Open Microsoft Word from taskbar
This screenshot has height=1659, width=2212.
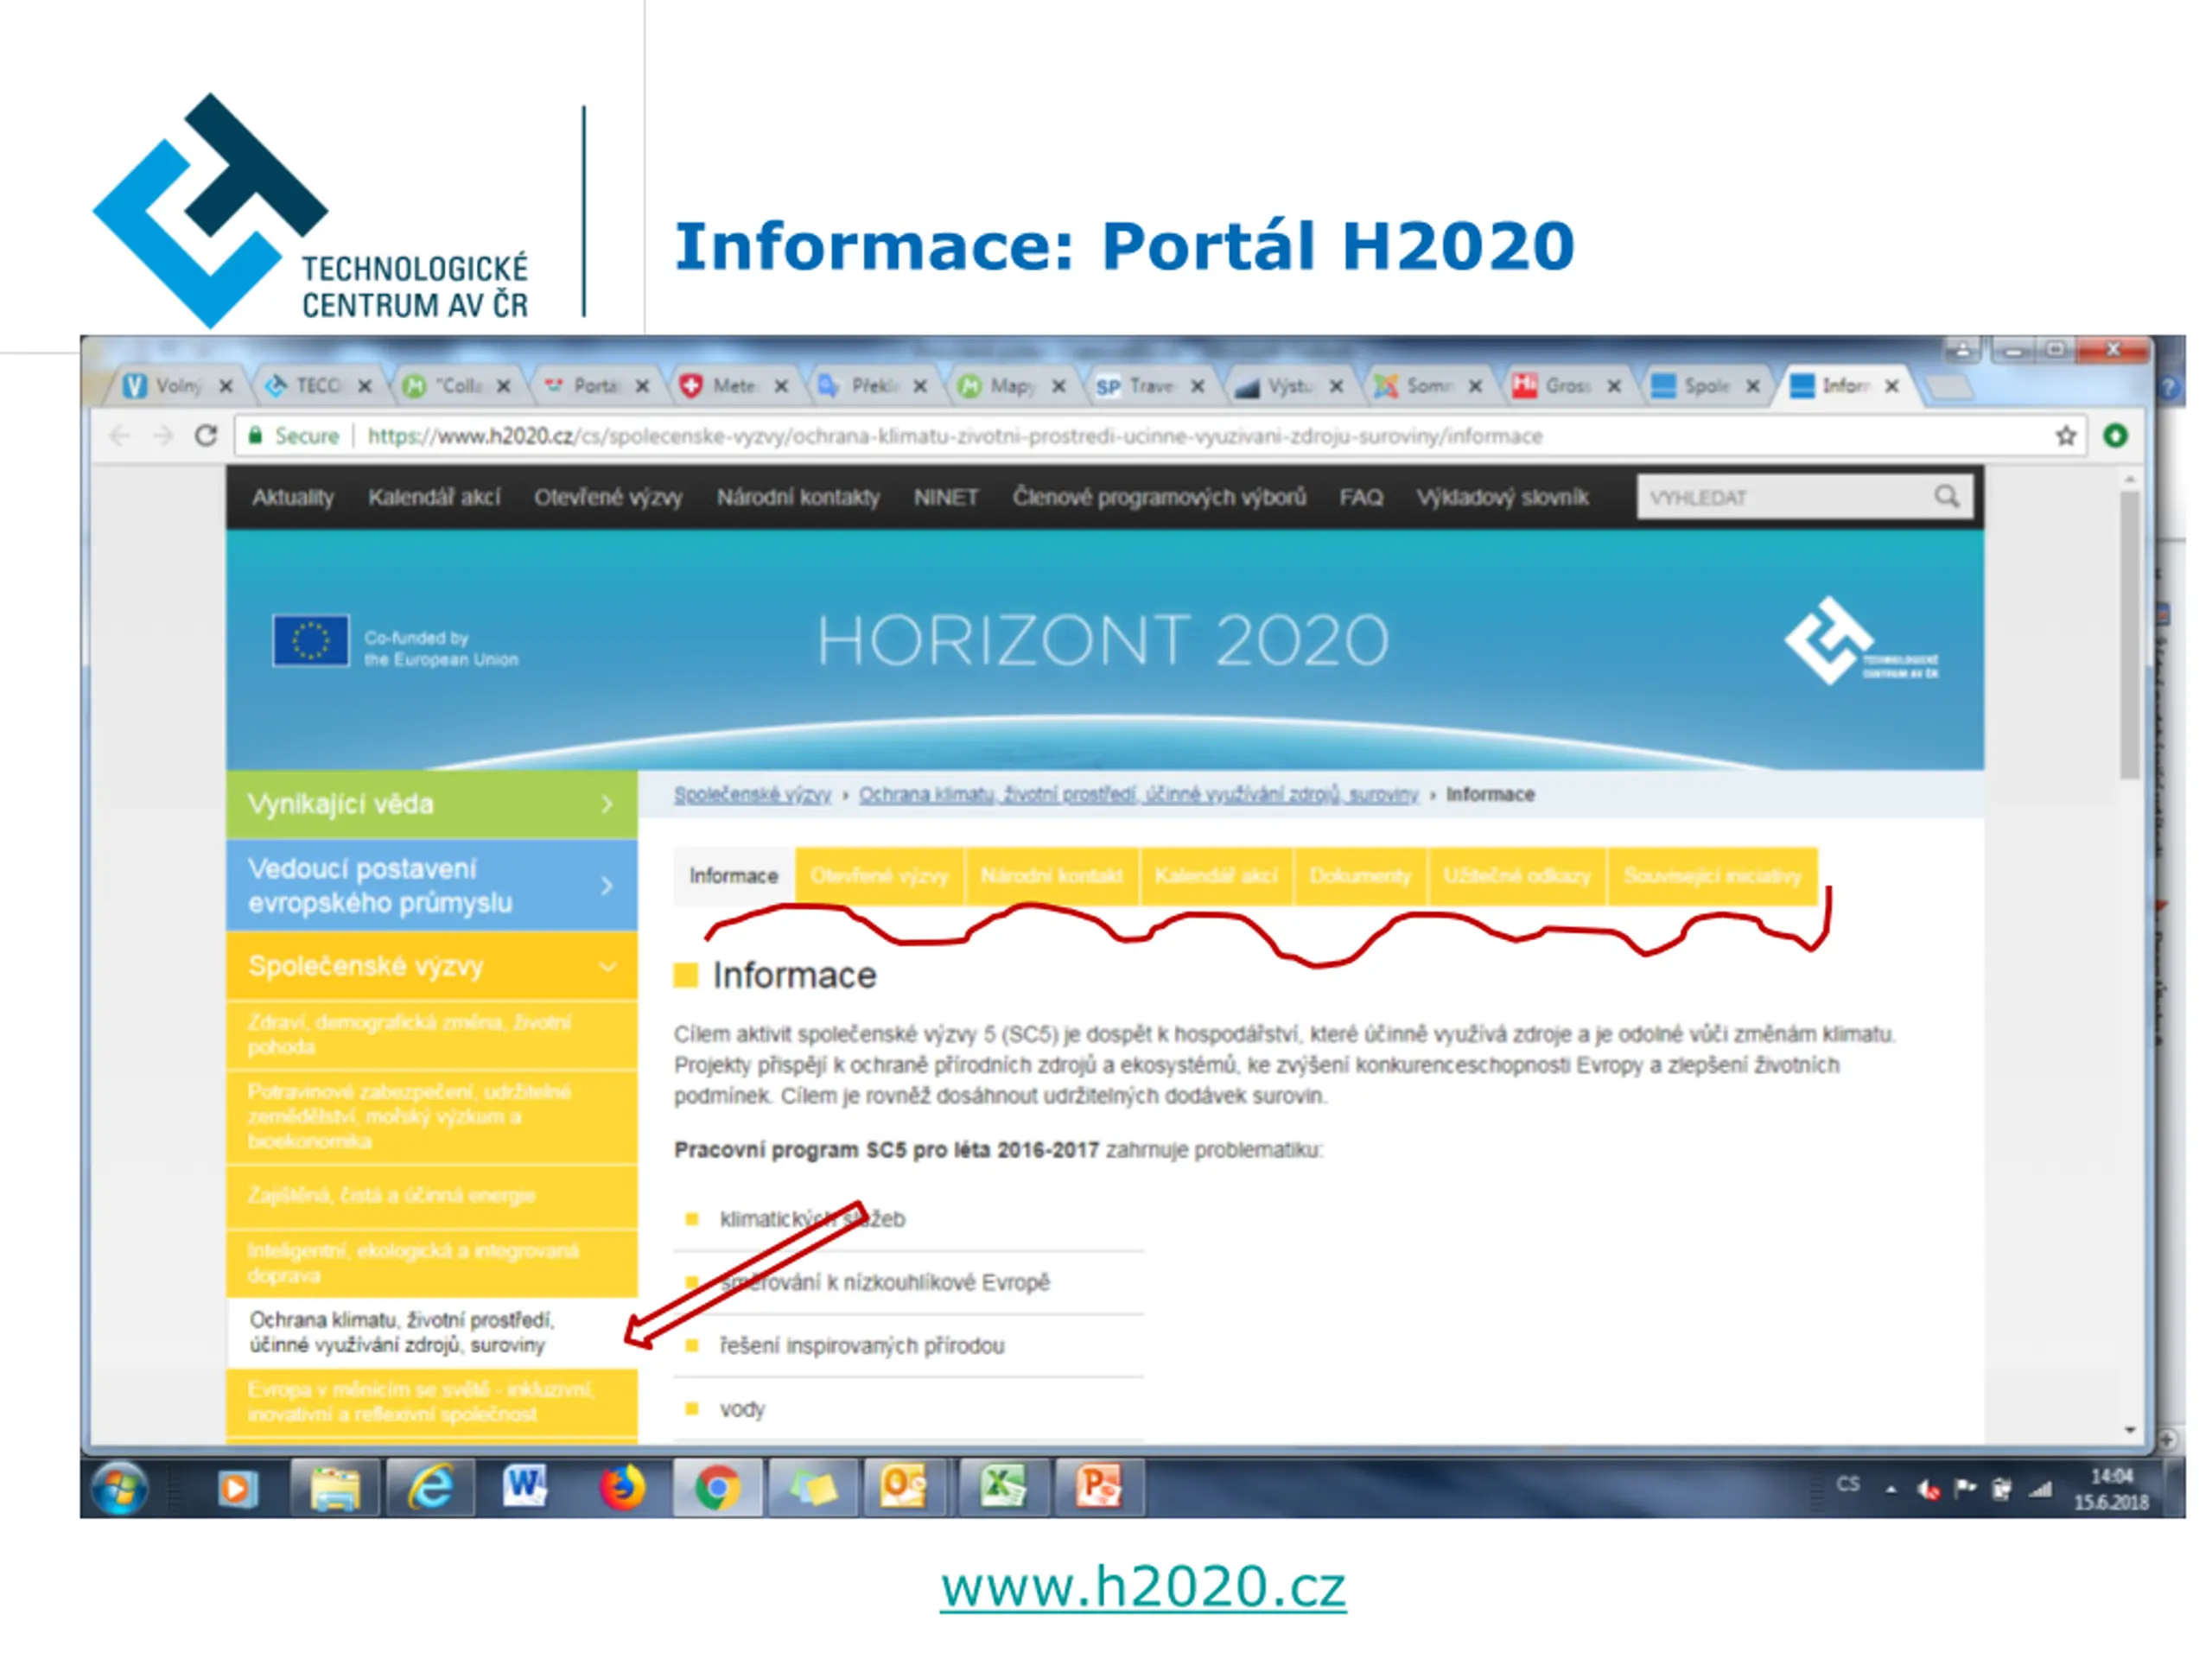tap(525, 1487)
